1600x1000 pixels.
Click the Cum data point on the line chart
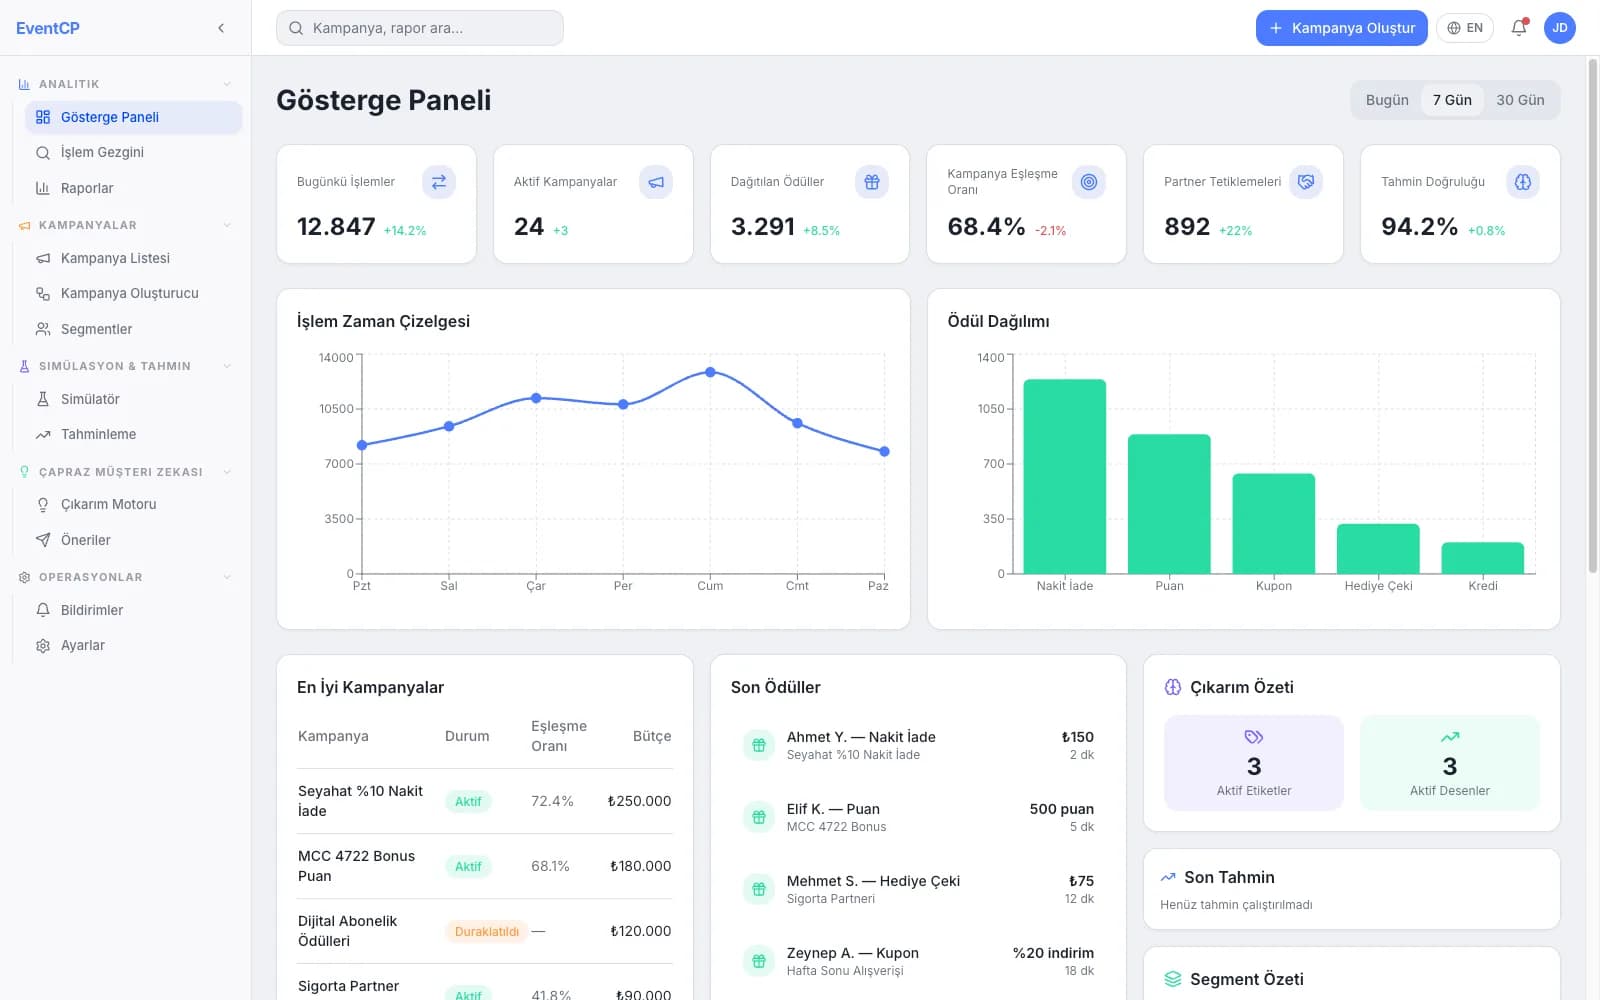710,372
